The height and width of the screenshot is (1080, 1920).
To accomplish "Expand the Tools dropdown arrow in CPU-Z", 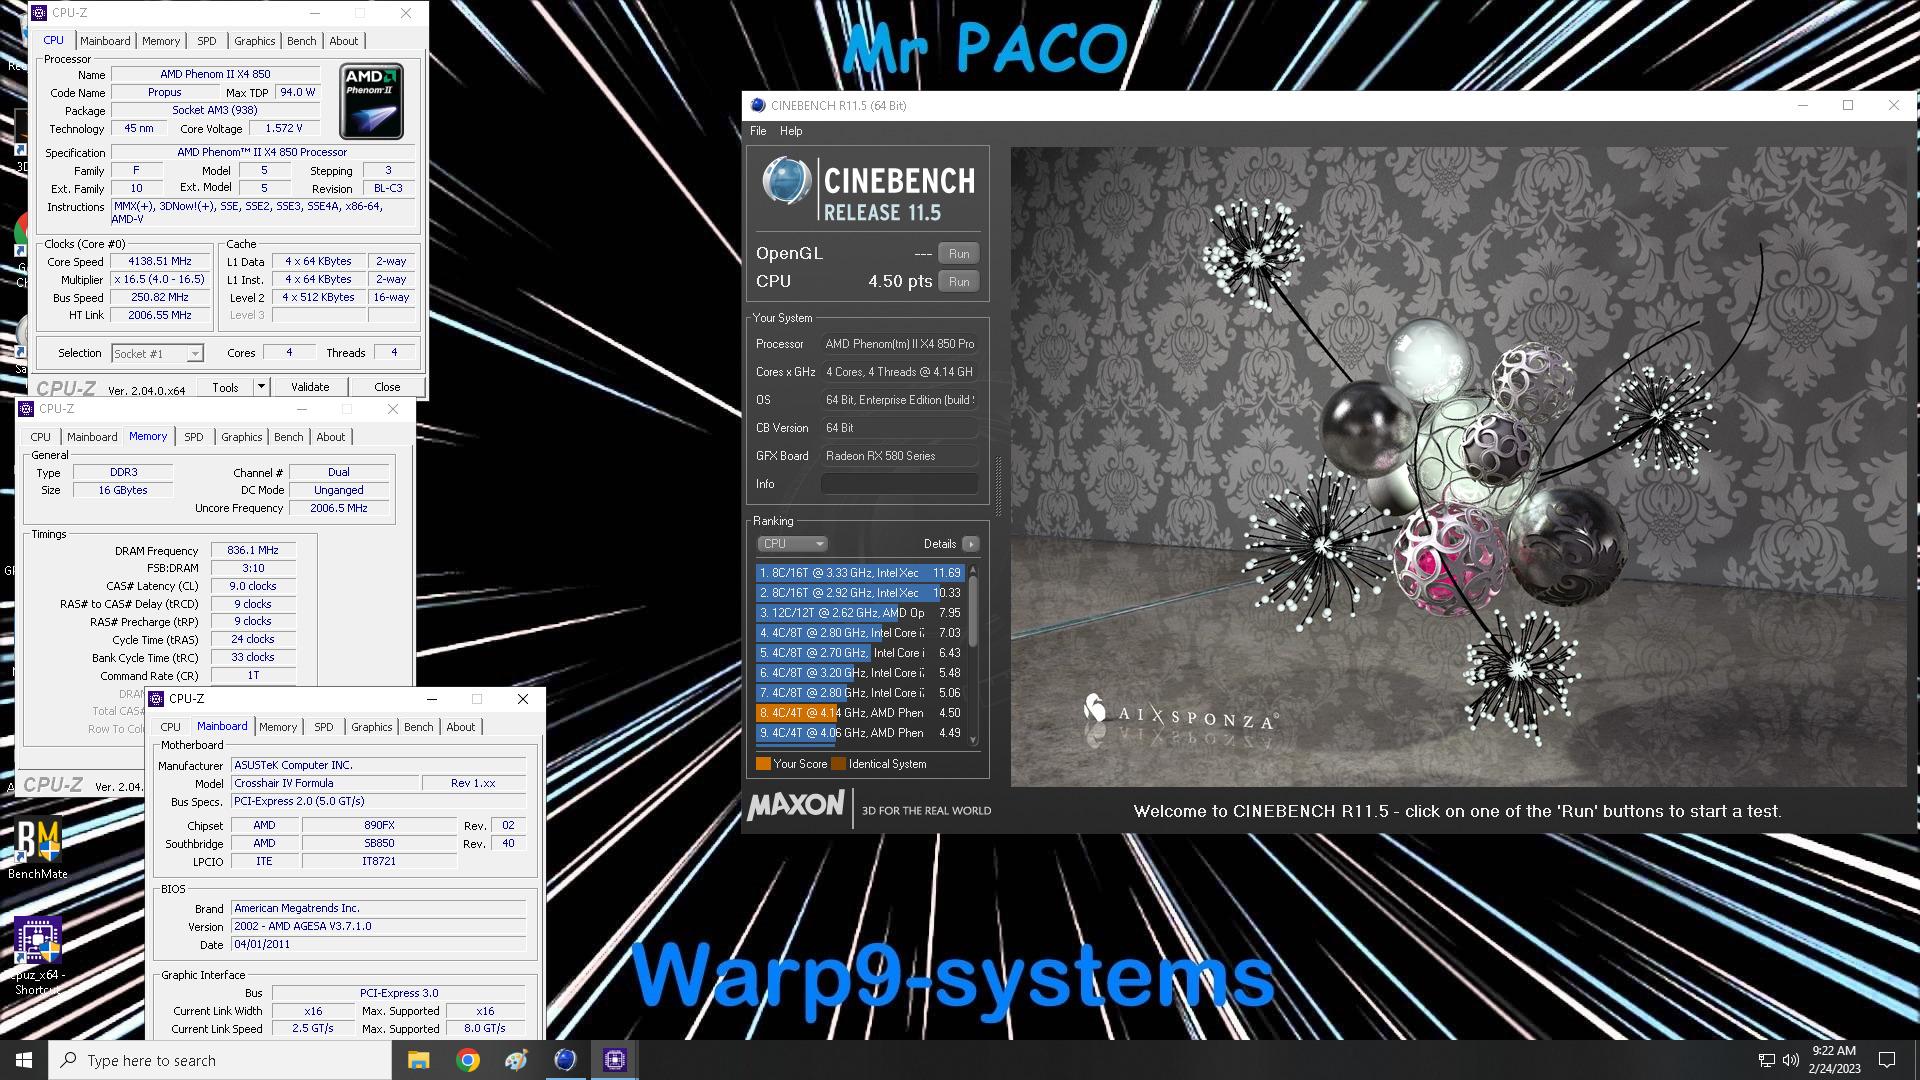I will point(261,387).
